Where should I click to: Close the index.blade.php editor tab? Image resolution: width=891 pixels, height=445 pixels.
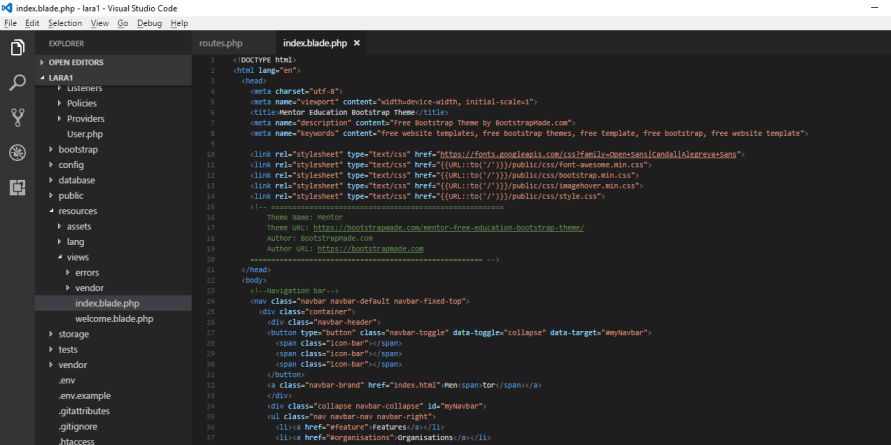click(x=357, y=43)
